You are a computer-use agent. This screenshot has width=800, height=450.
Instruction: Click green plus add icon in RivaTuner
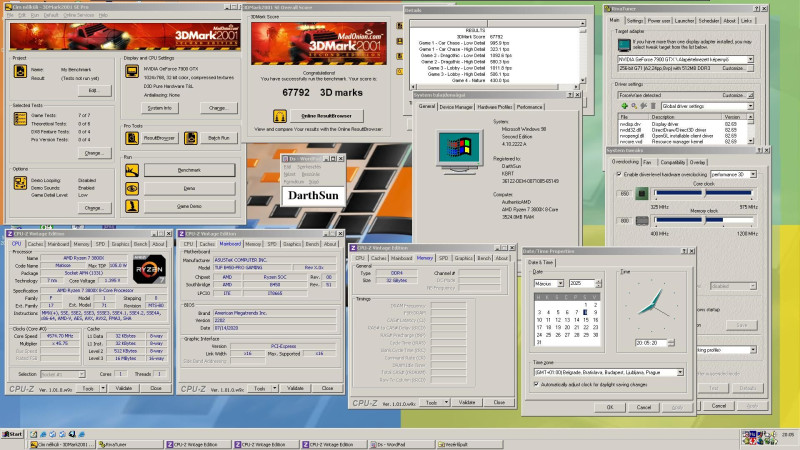[624, 106]
